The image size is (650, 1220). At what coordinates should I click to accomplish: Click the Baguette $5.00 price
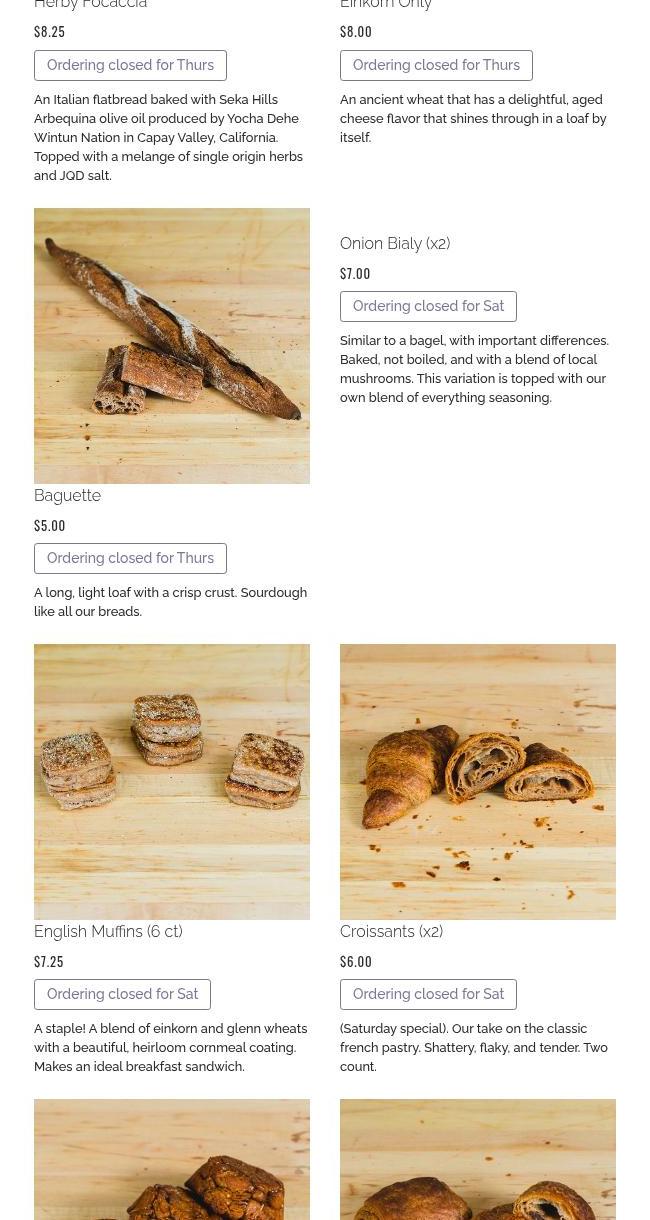(x=49, y=525)
